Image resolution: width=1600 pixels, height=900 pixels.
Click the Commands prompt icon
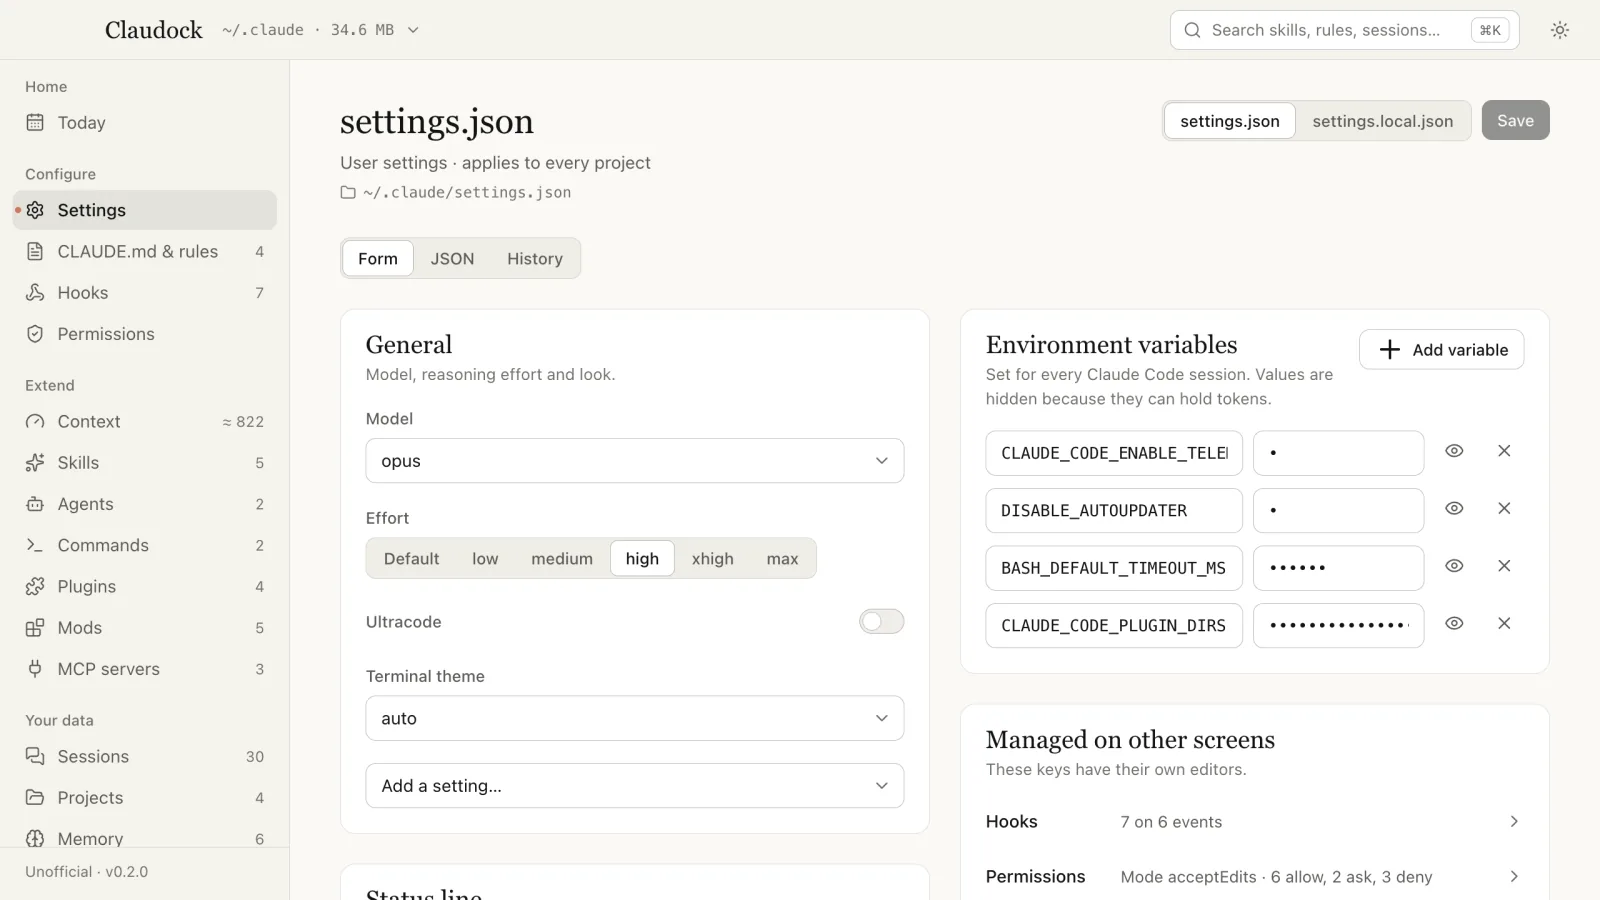(35, 545)
